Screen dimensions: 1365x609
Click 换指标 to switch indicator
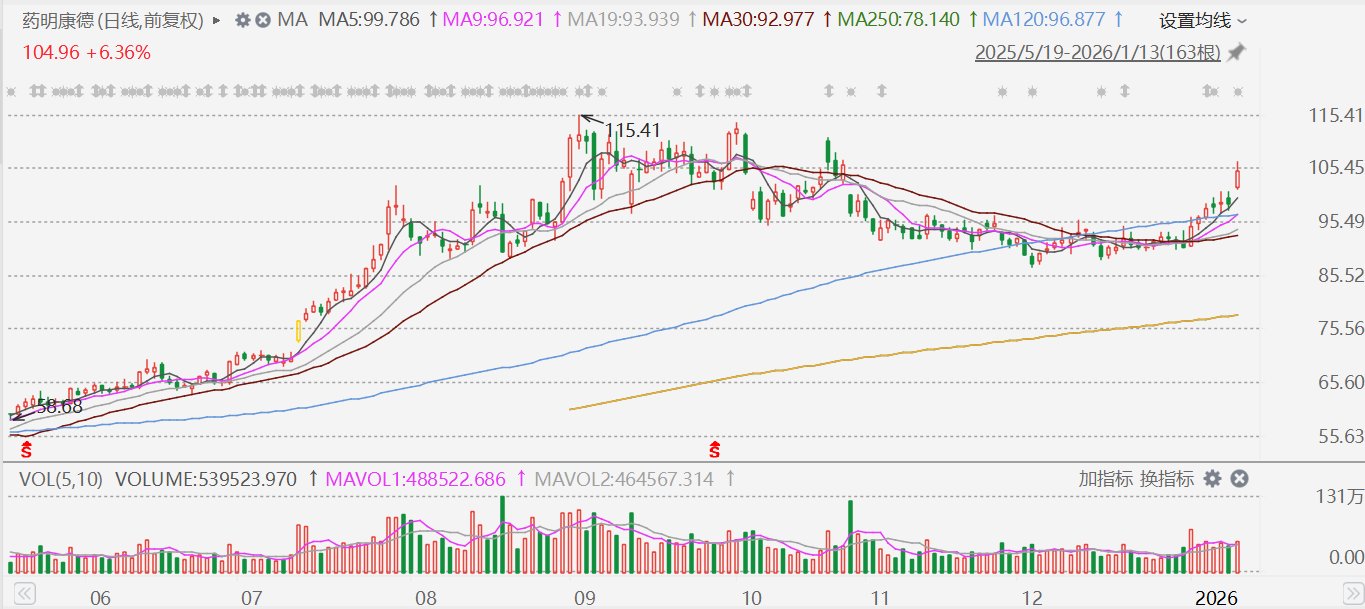pos(1168,479)
